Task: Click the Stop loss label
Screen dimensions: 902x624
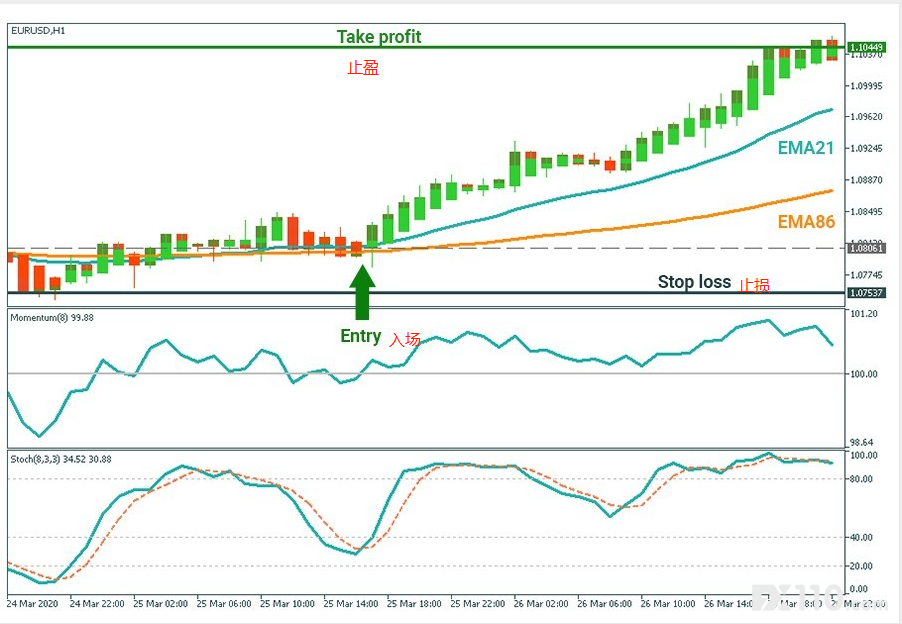Action: click(x=694, y=282)
